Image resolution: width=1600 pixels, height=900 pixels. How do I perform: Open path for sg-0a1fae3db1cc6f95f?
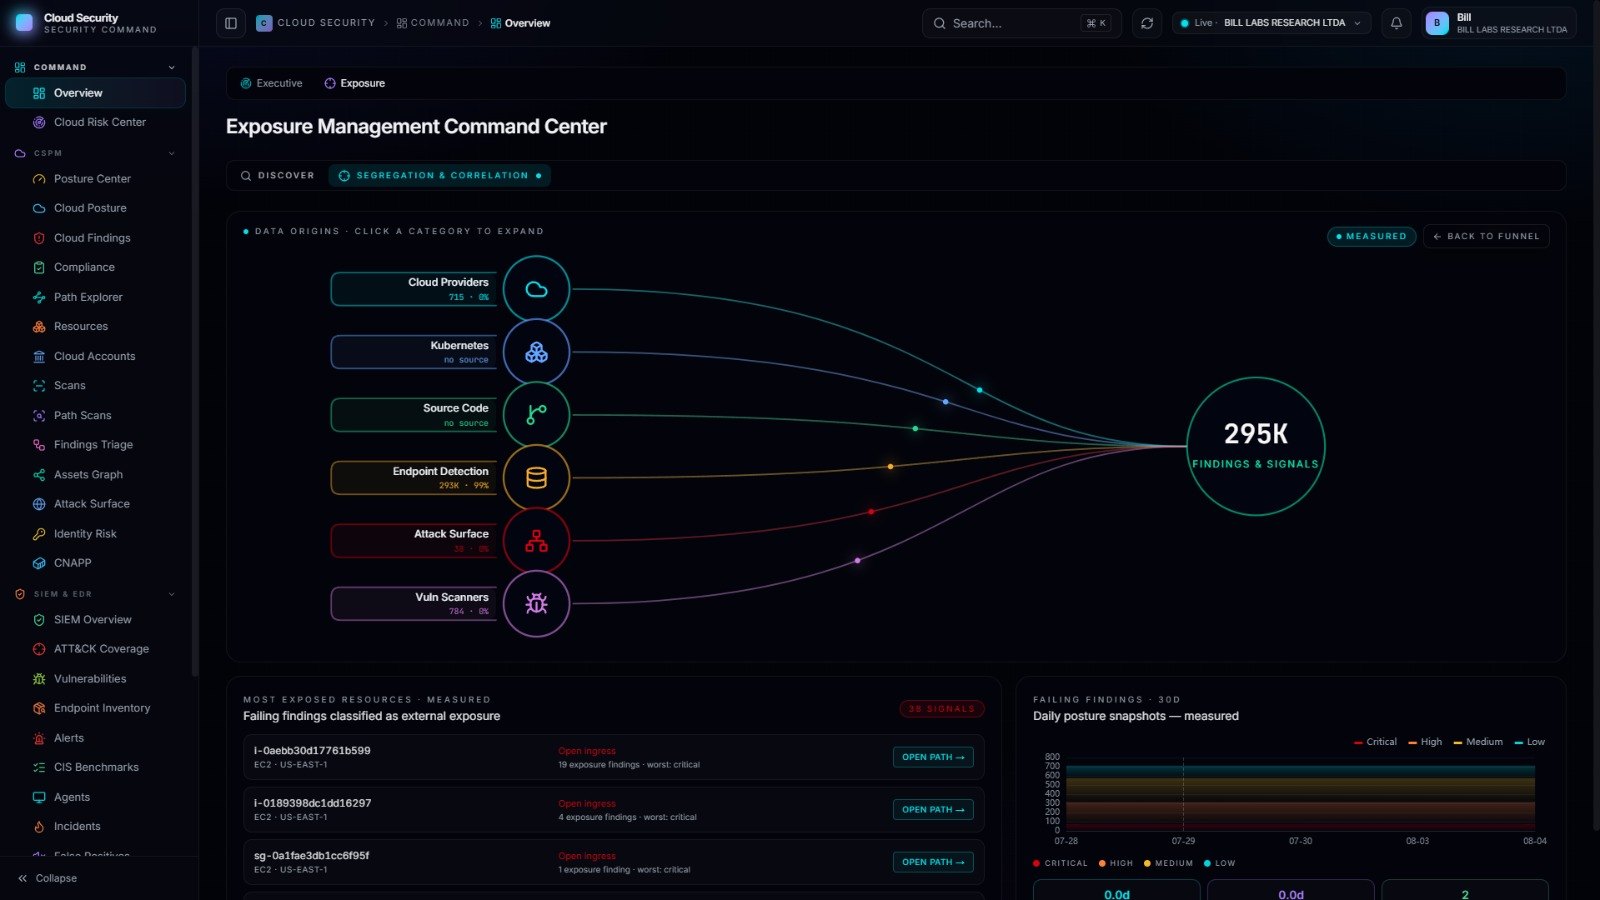(x=933, y=862)
